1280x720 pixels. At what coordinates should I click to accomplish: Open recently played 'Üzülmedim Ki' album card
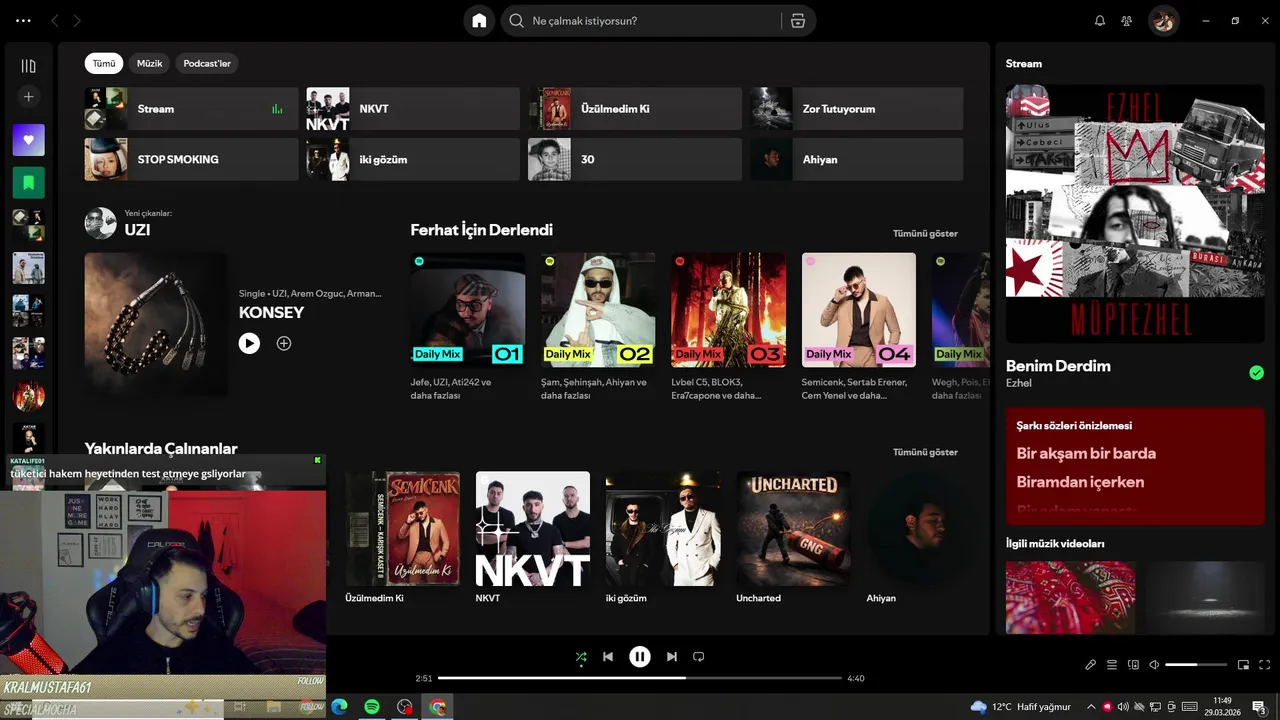coord(402,538)
